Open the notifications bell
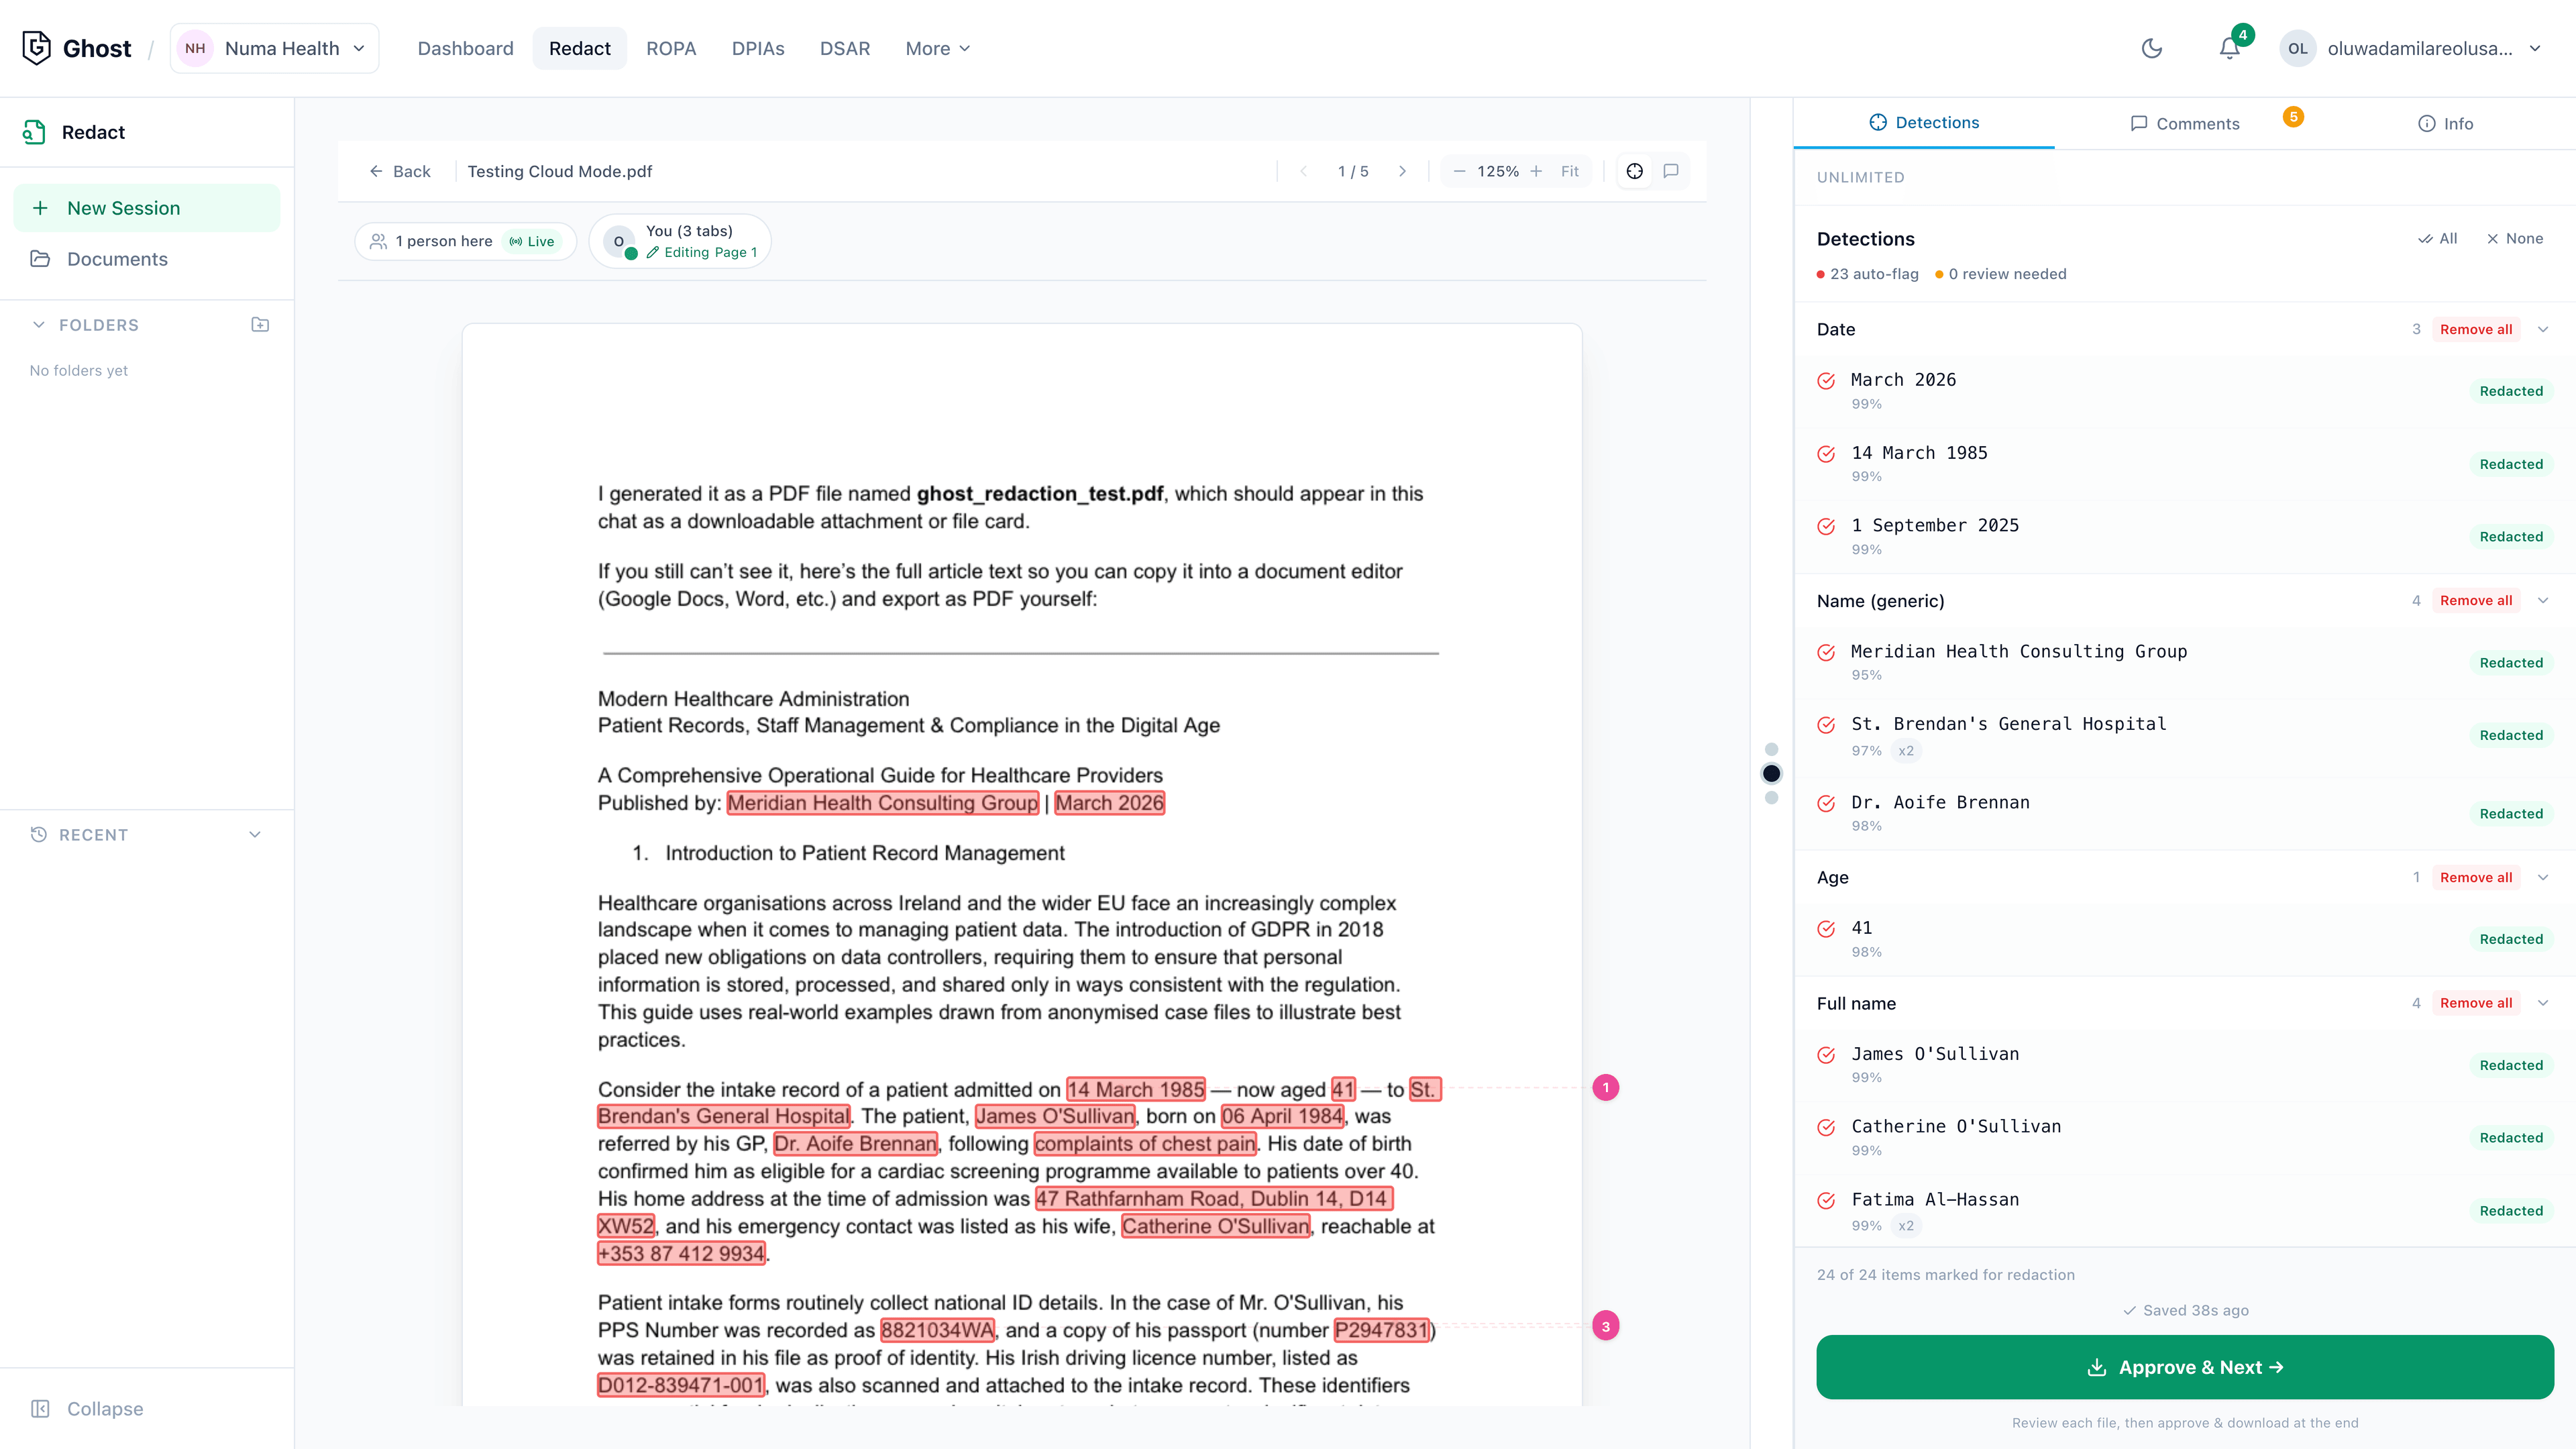Image resolution: width=2576 pixels, height=1449 pixels. point(2229,48)
